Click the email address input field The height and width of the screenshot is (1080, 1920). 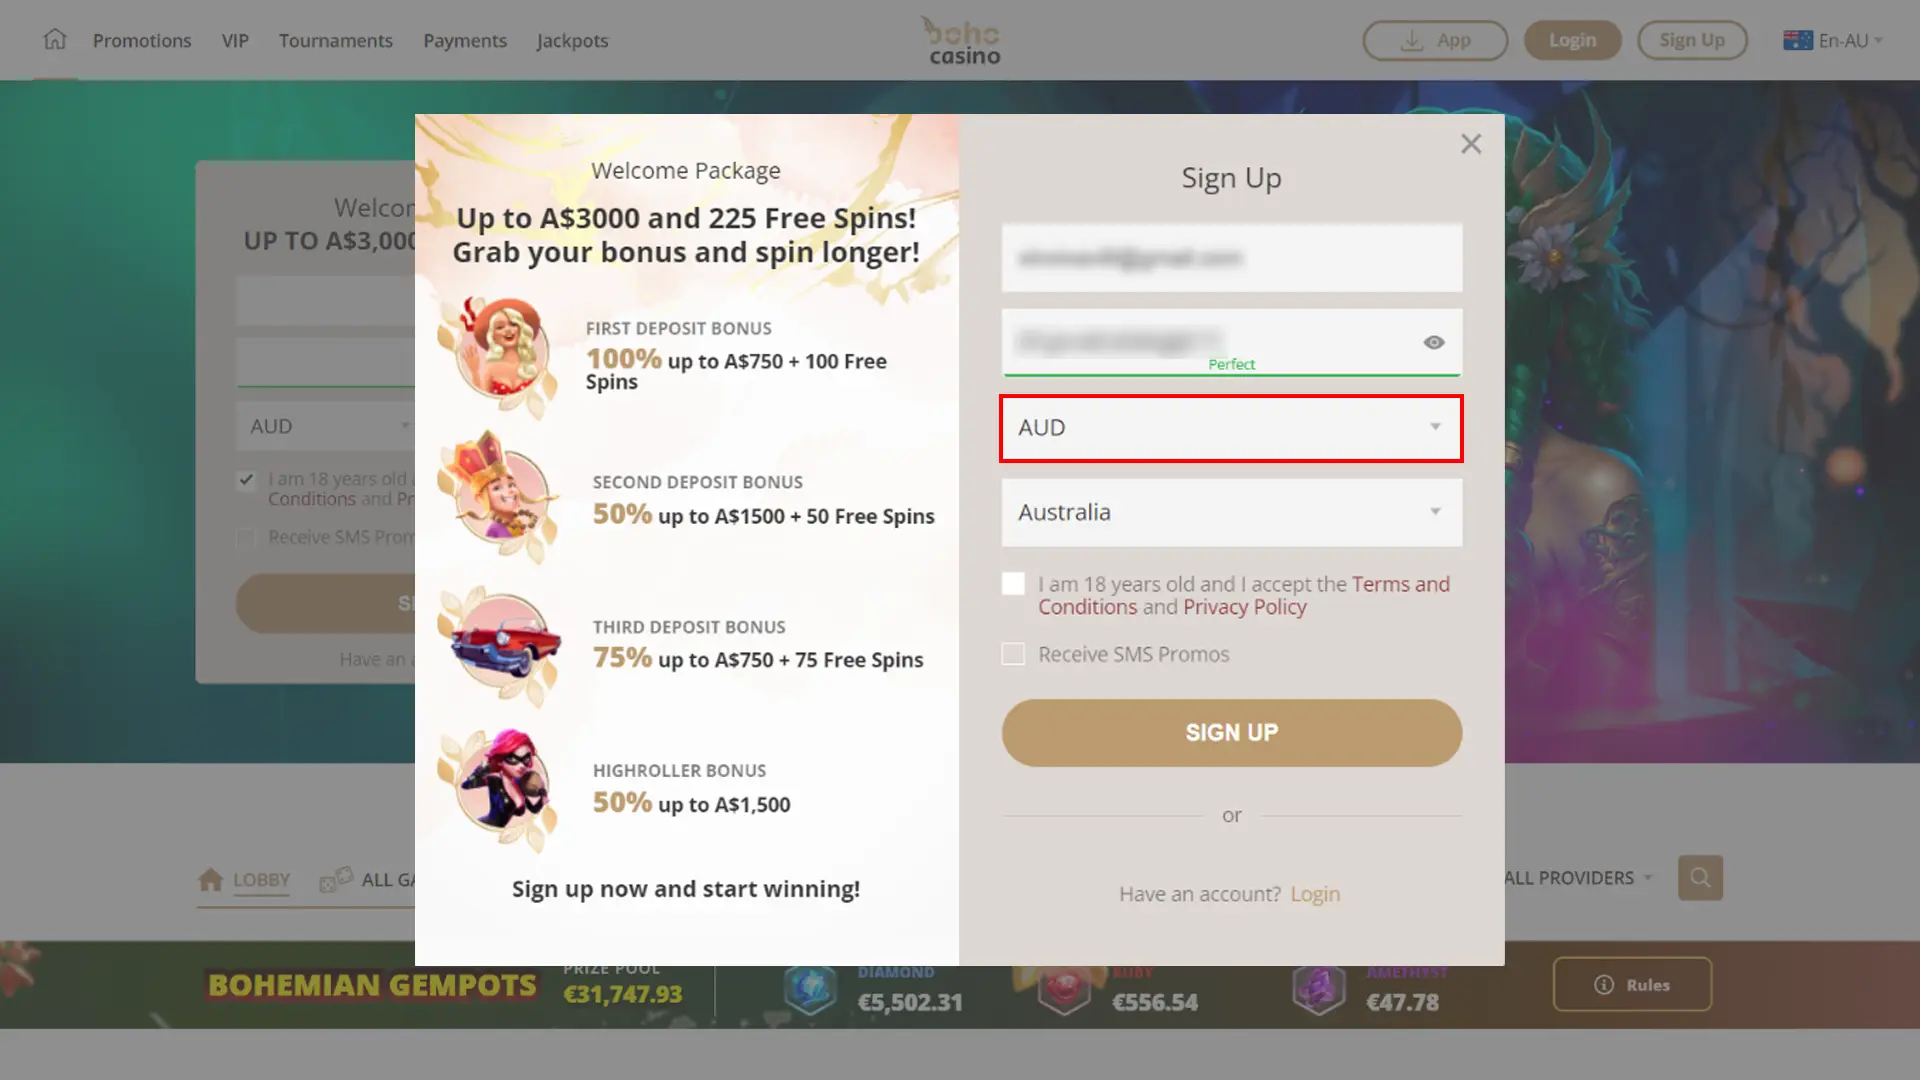pyautogui.click(x=1232, y=257)
